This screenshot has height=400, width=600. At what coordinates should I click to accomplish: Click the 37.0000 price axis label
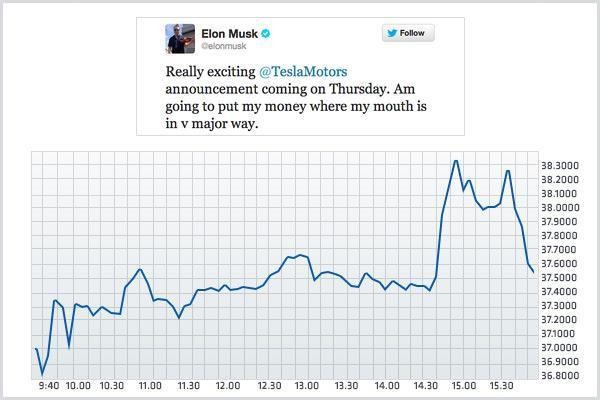pos(560,347)
